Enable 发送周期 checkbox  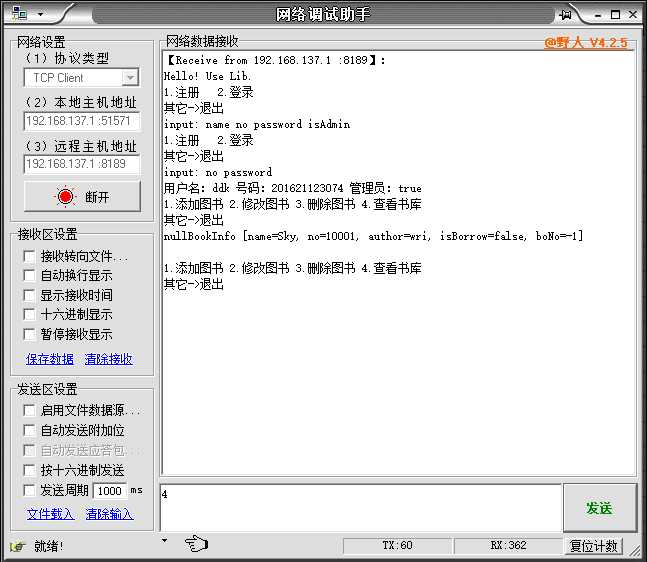tap(29, 491)
